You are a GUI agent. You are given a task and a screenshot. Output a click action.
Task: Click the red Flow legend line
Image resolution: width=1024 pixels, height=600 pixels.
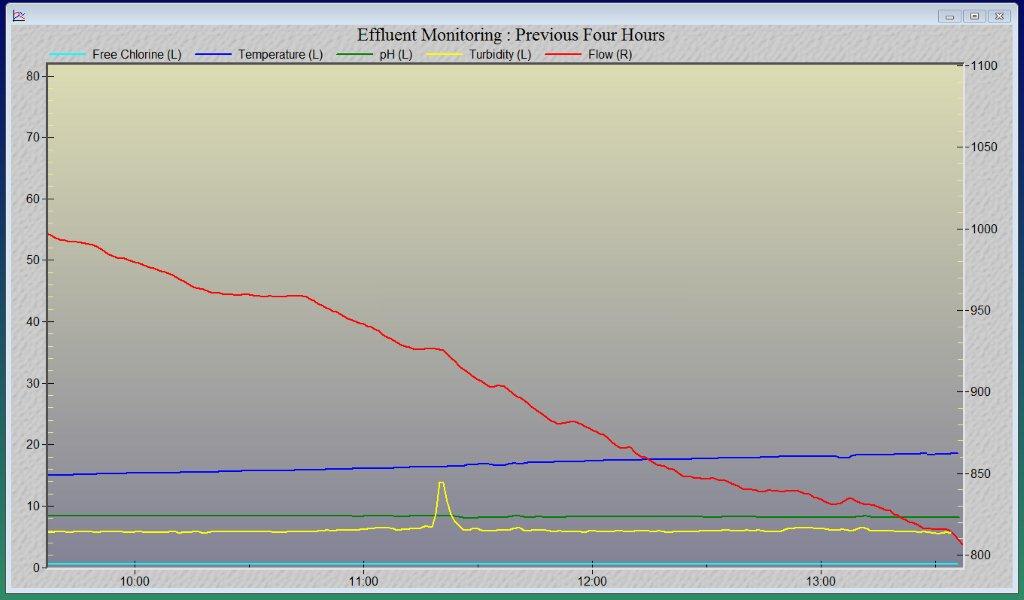click(563, 55)
